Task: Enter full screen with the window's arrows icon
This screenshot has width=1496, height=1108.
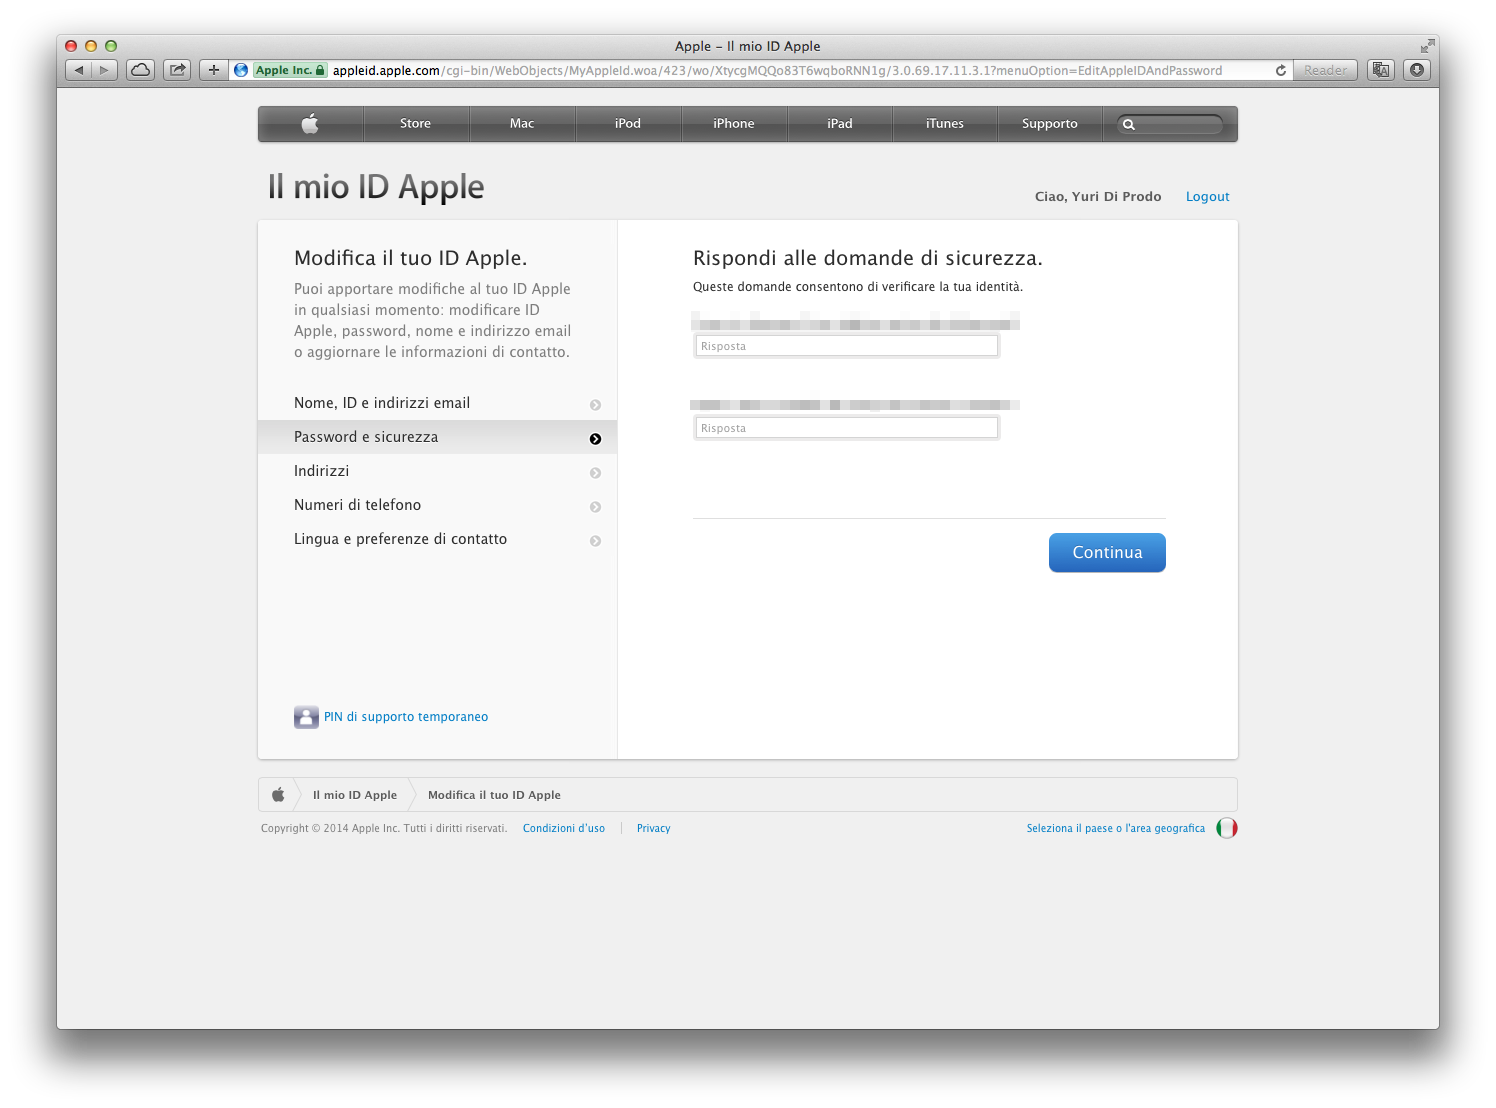Action: pyautogui.click(x=1427, y=46)
